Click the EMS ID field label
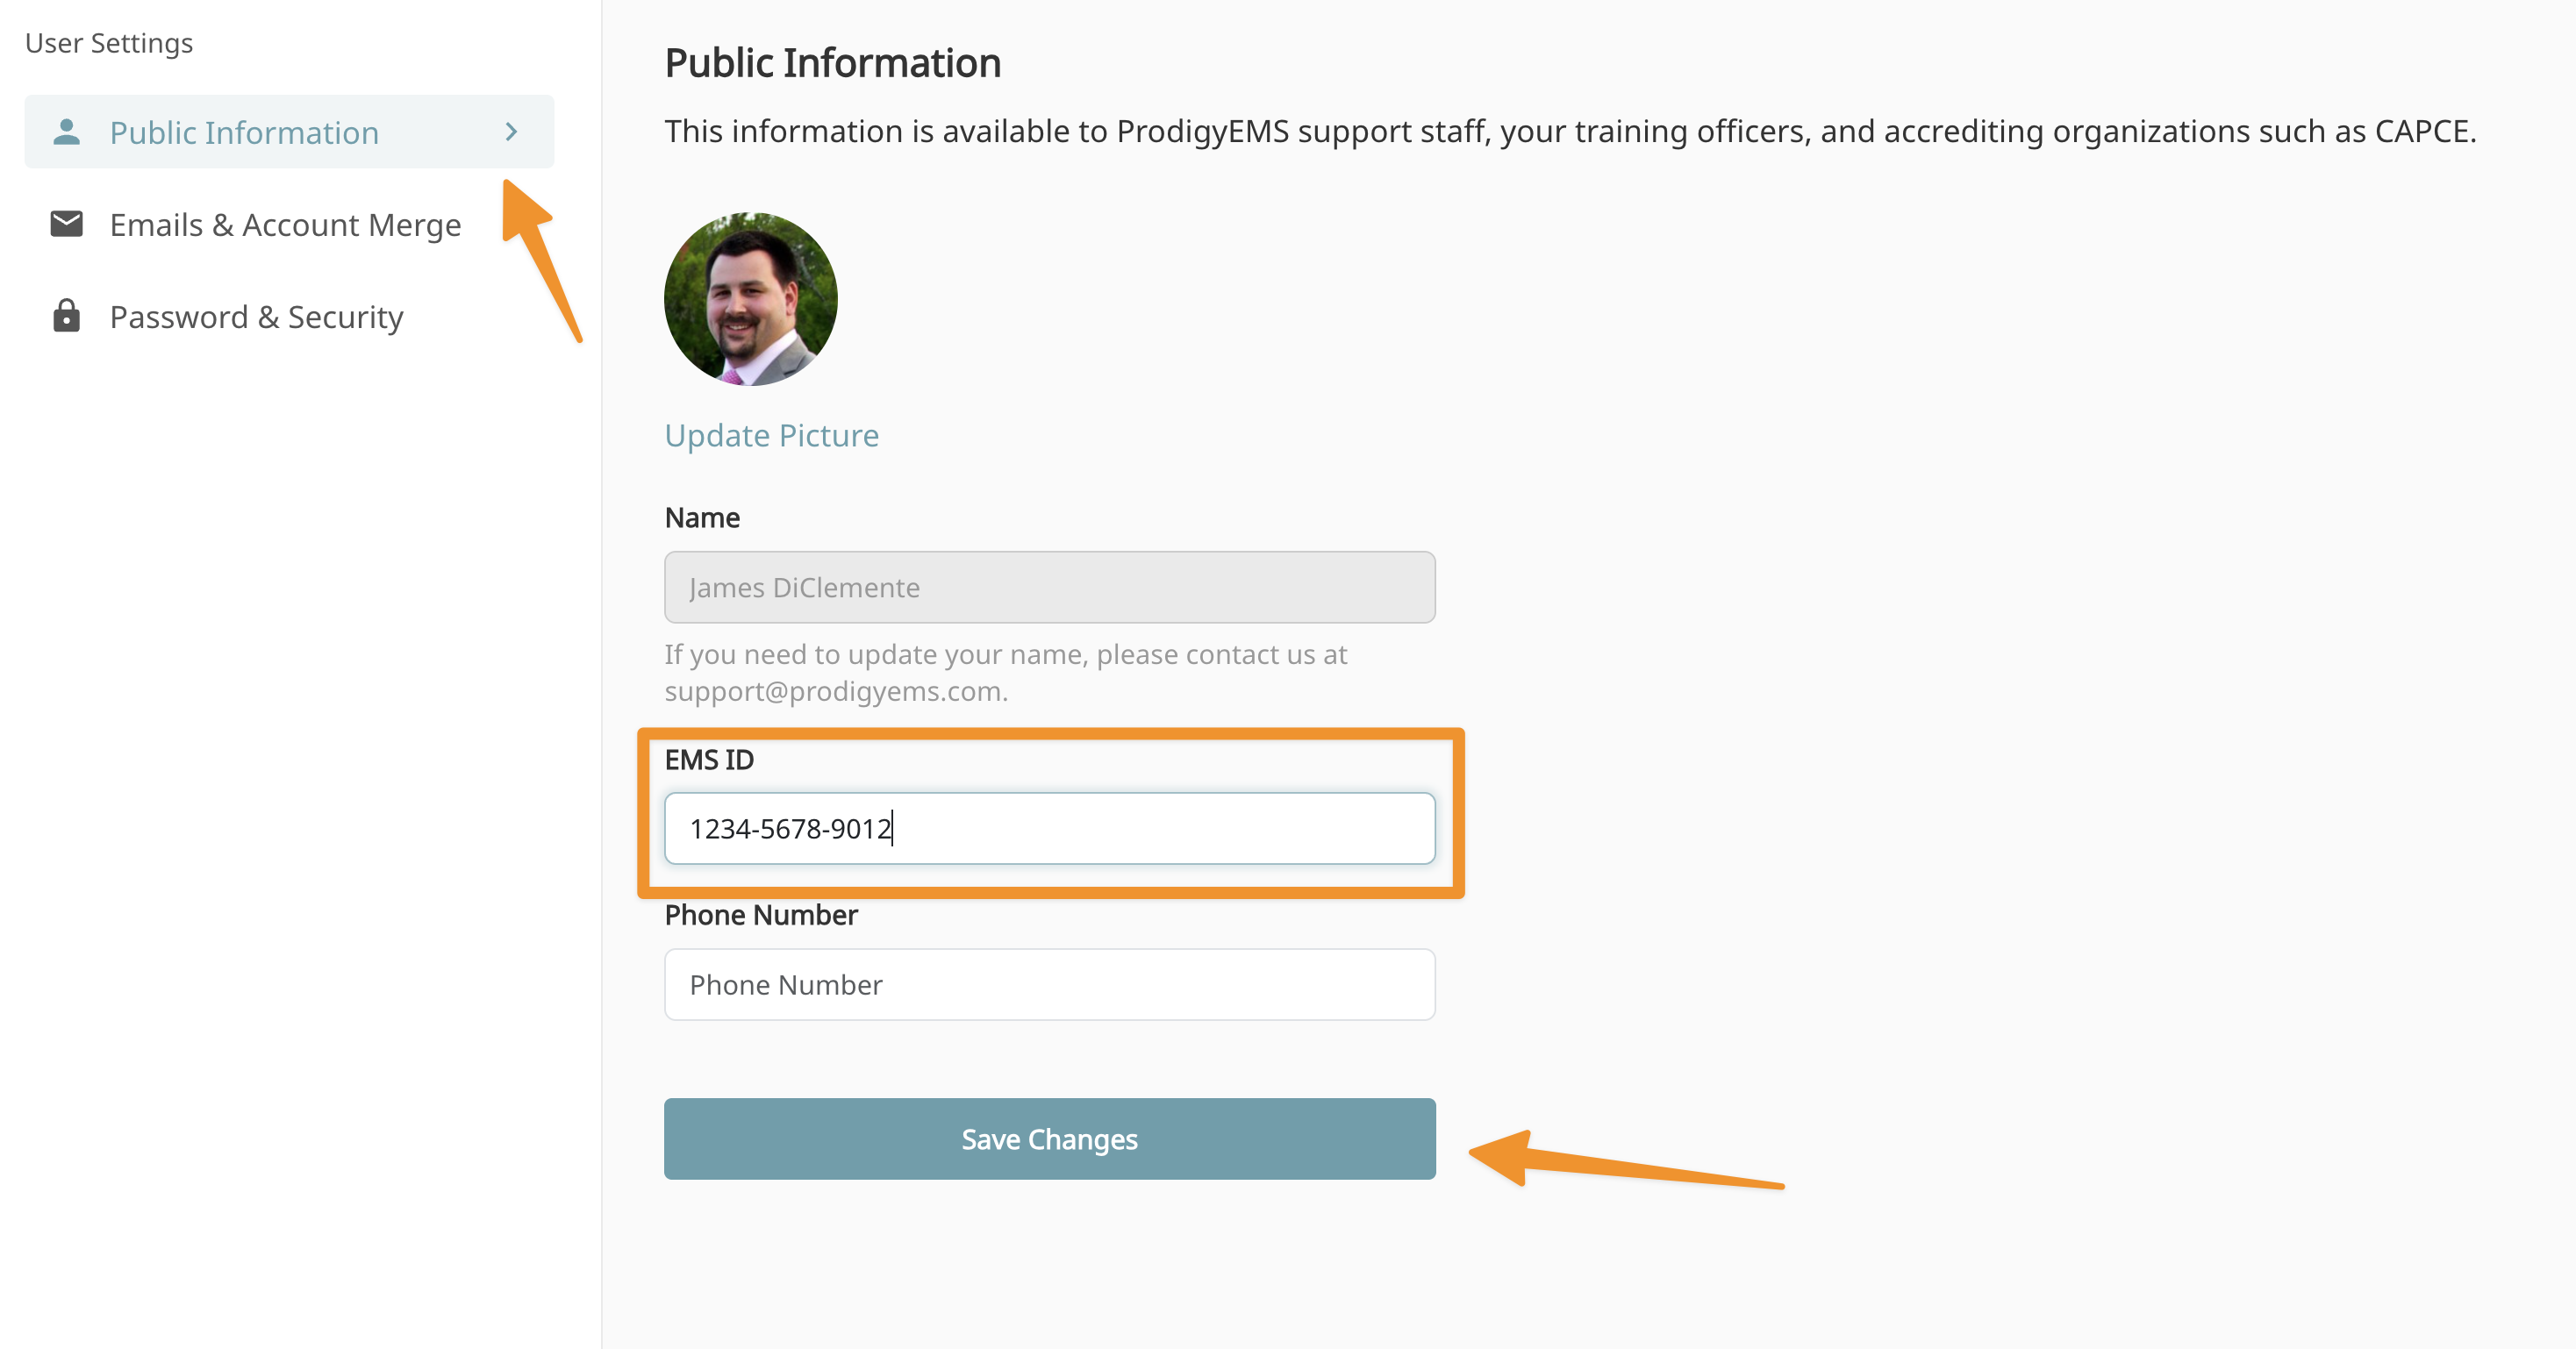 709,760
